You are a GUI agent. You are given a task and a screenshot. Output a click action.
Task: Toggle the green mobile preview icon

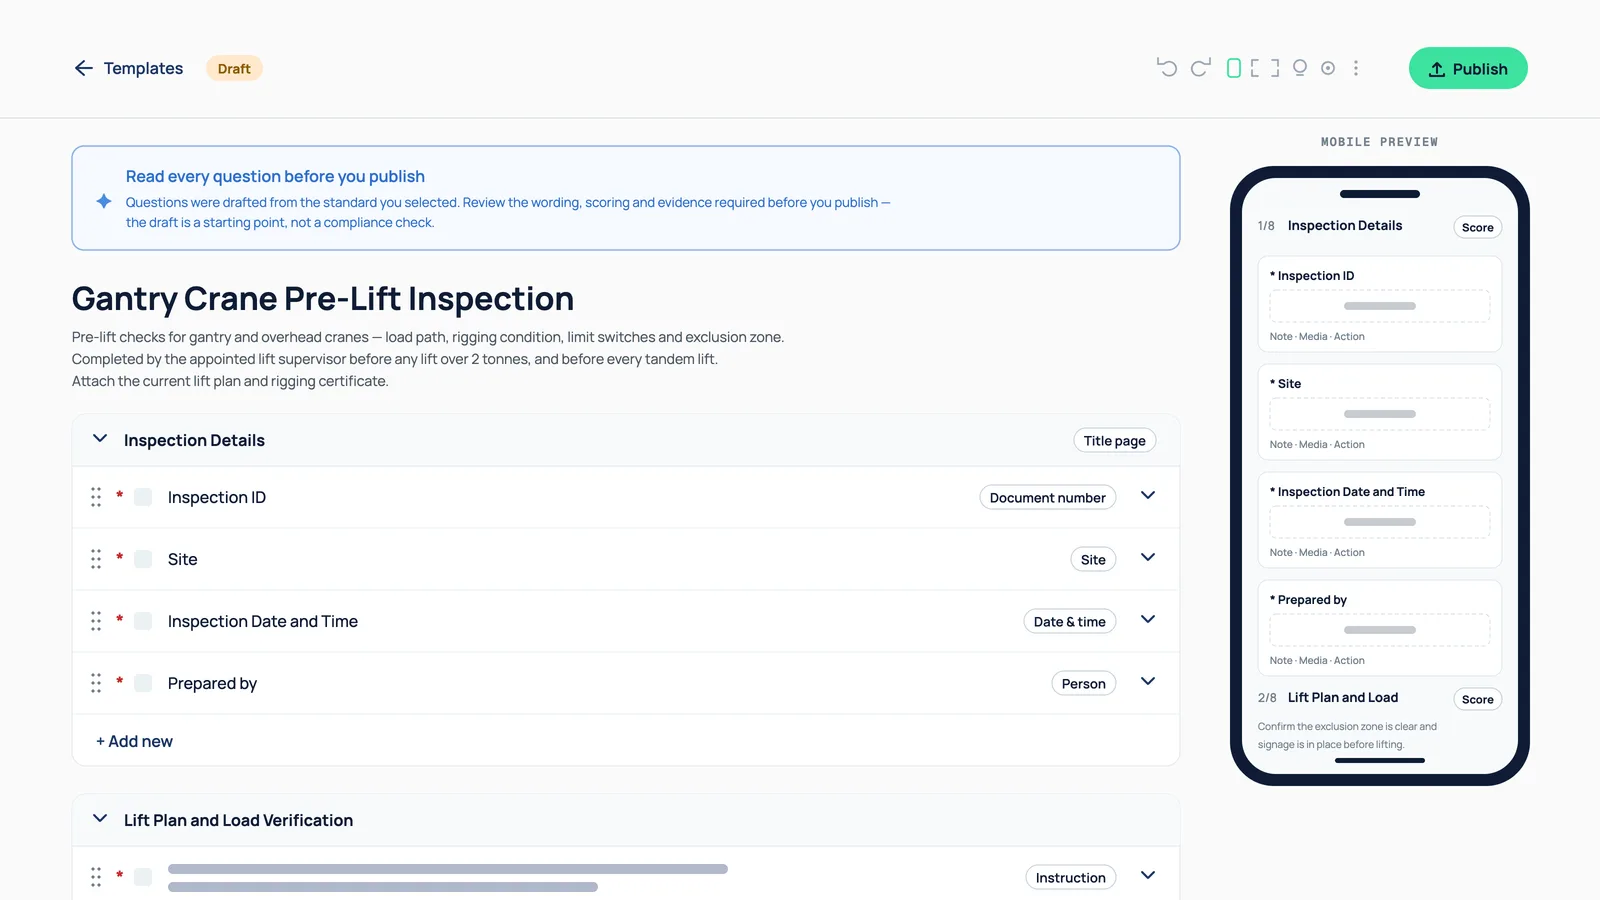pos(1234,68)
